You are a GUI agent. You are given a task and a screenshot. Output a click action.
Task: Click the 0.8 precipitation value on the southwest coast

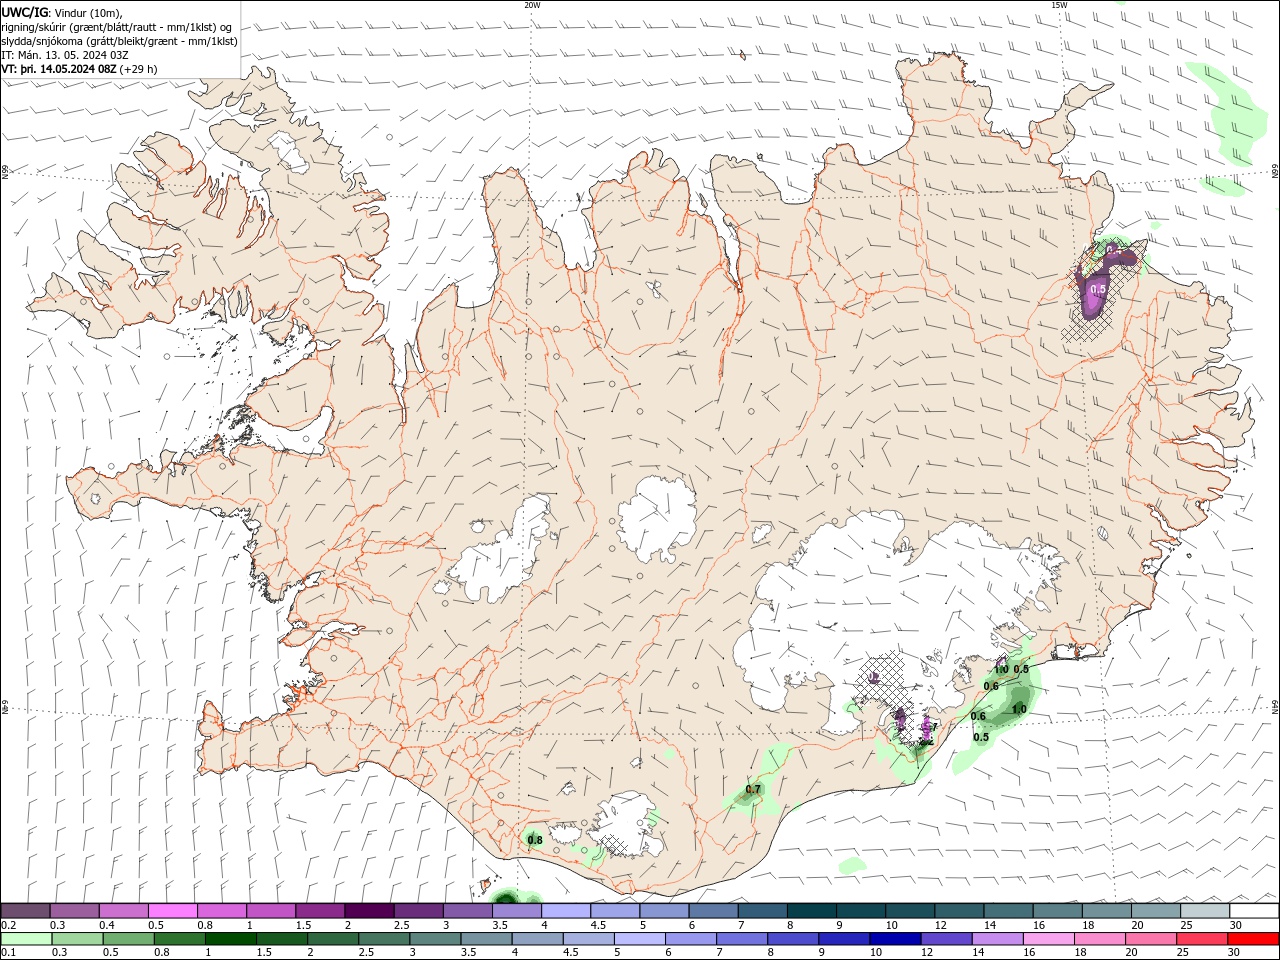[535, 840]
